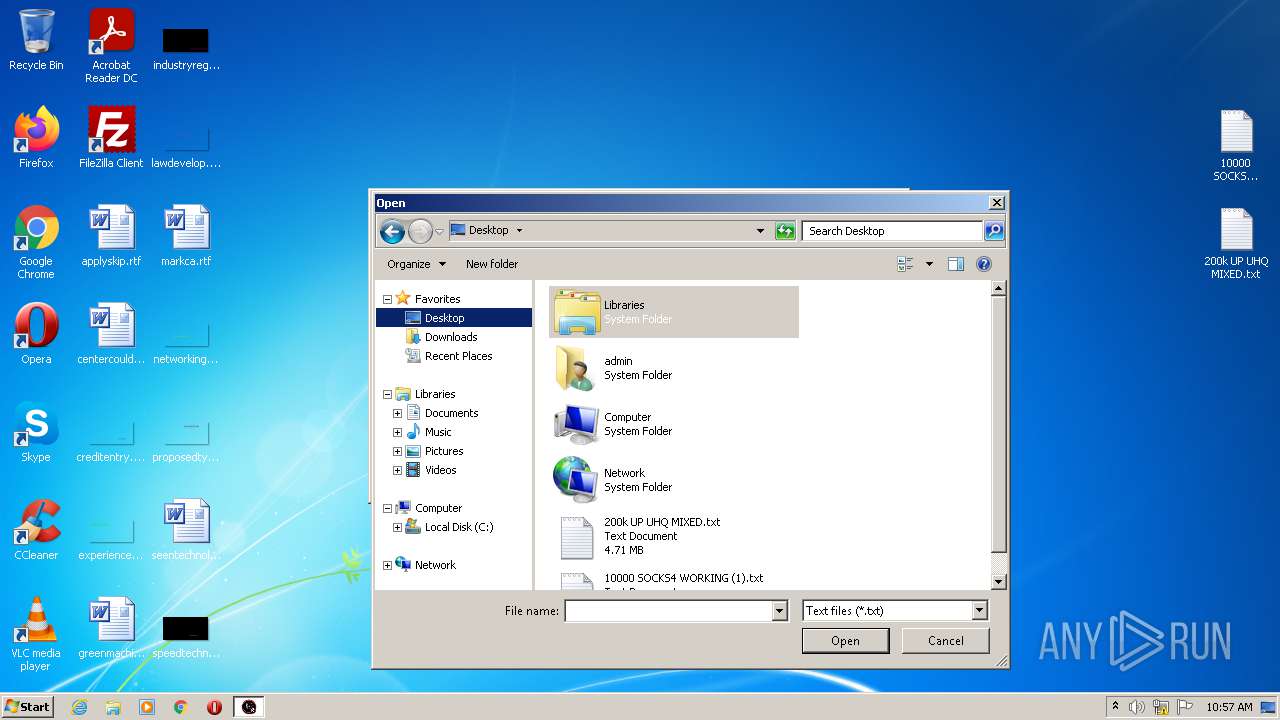
Task: Click New folder button
Action: (x=492, y=264)
